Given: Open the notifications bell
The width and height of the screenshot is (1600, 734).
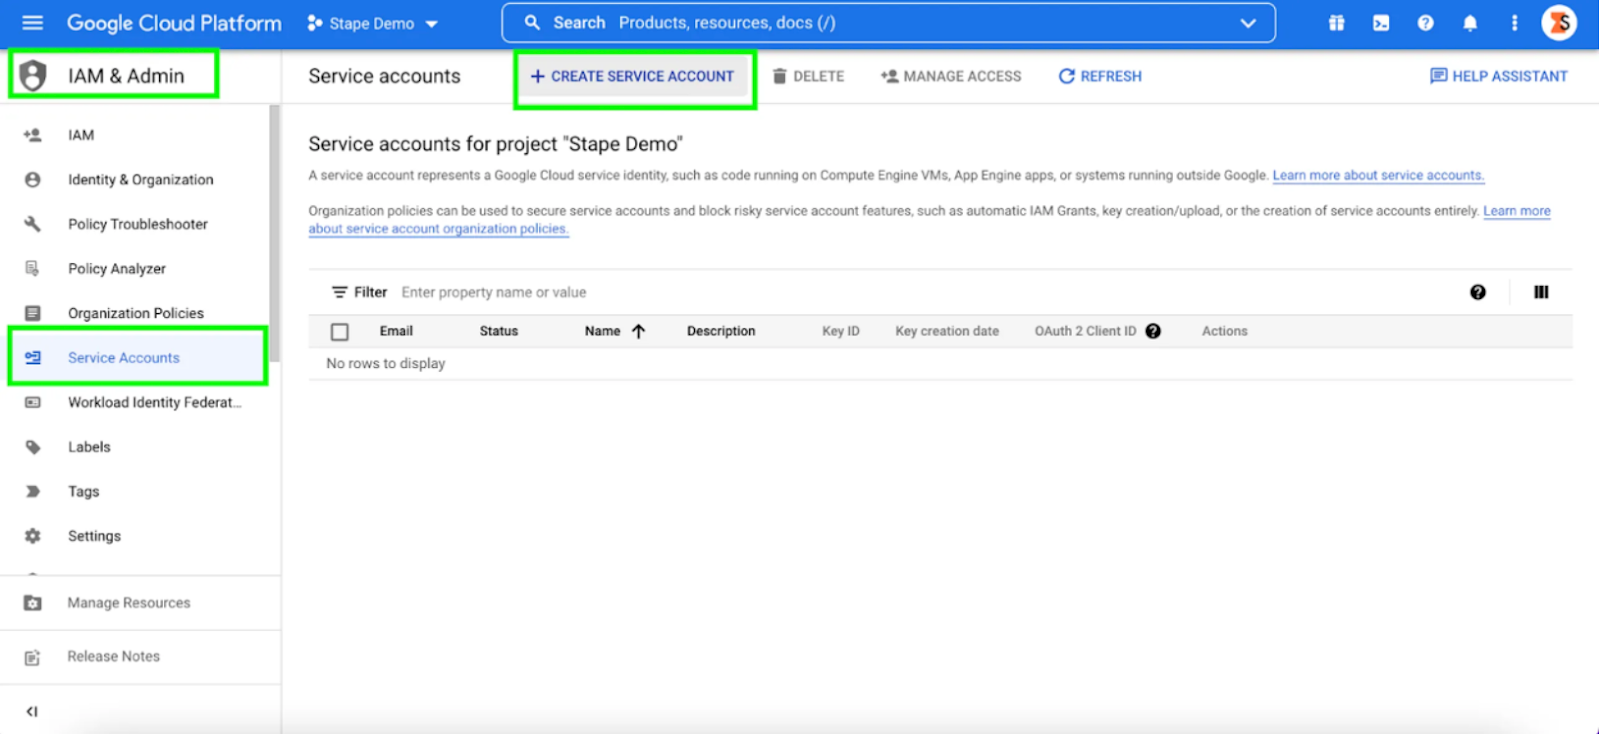Looking at the screenshot, I should click(1470, 23).
